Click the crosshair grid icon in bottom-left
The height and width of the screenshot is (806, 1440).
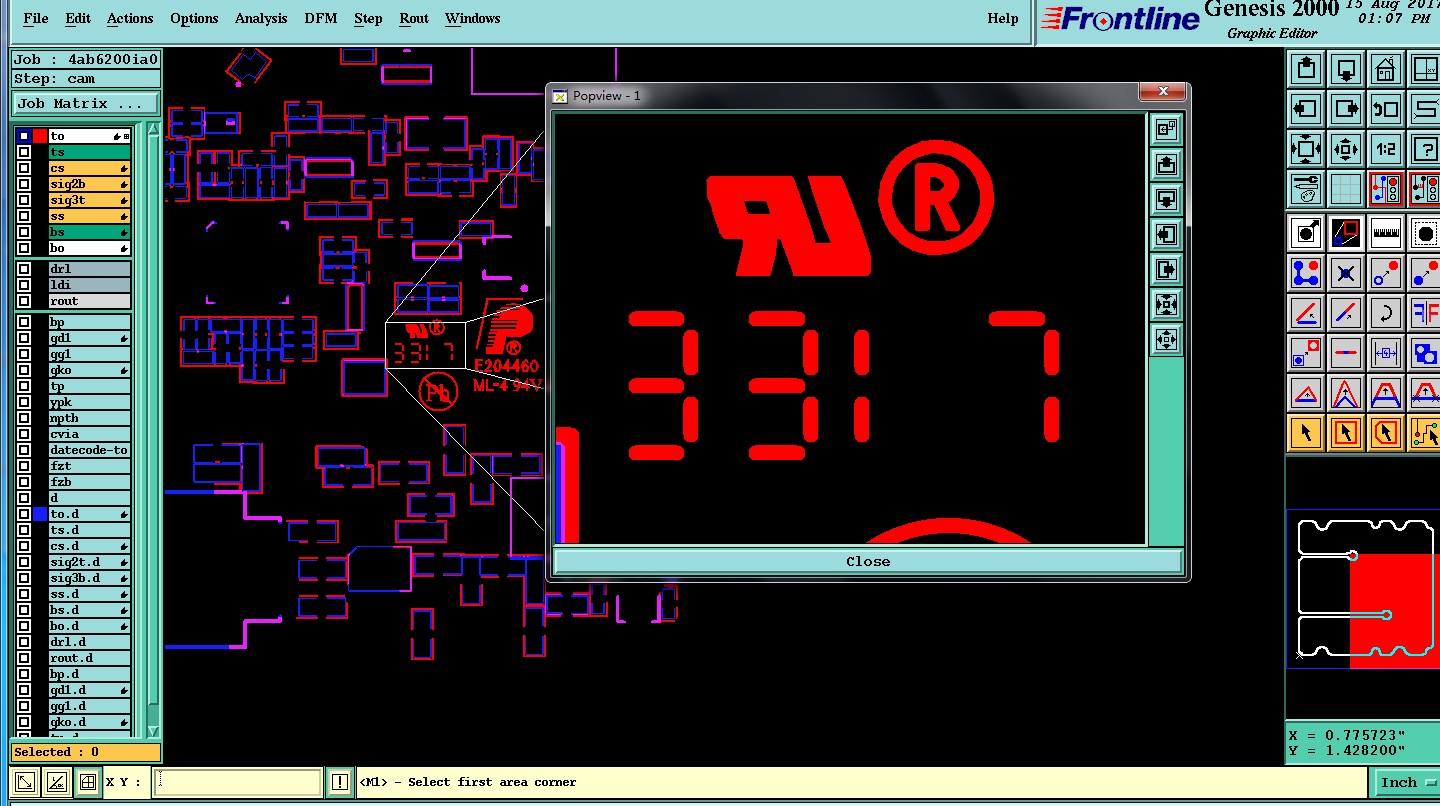(x=88, y=782)
